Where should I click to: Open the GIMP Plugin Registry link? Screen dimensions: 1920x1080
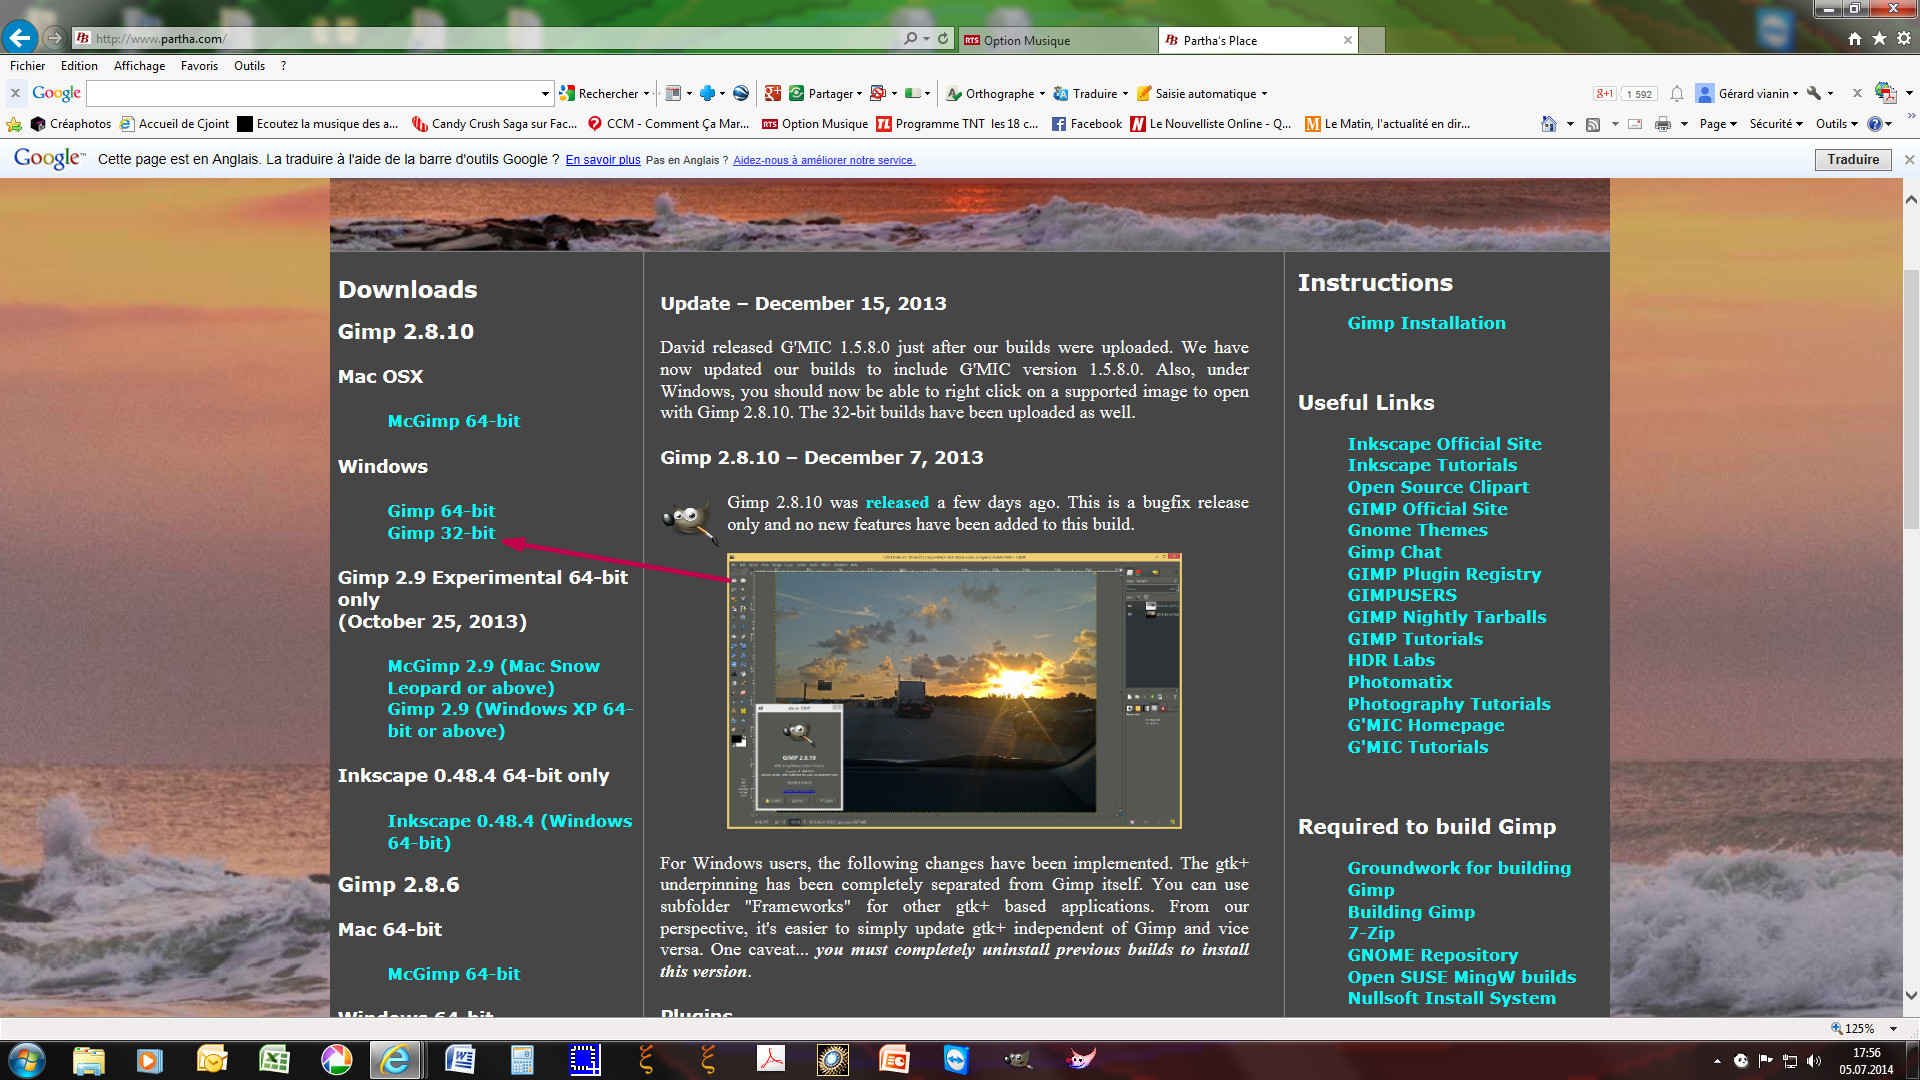click(x=1444, y=574)
